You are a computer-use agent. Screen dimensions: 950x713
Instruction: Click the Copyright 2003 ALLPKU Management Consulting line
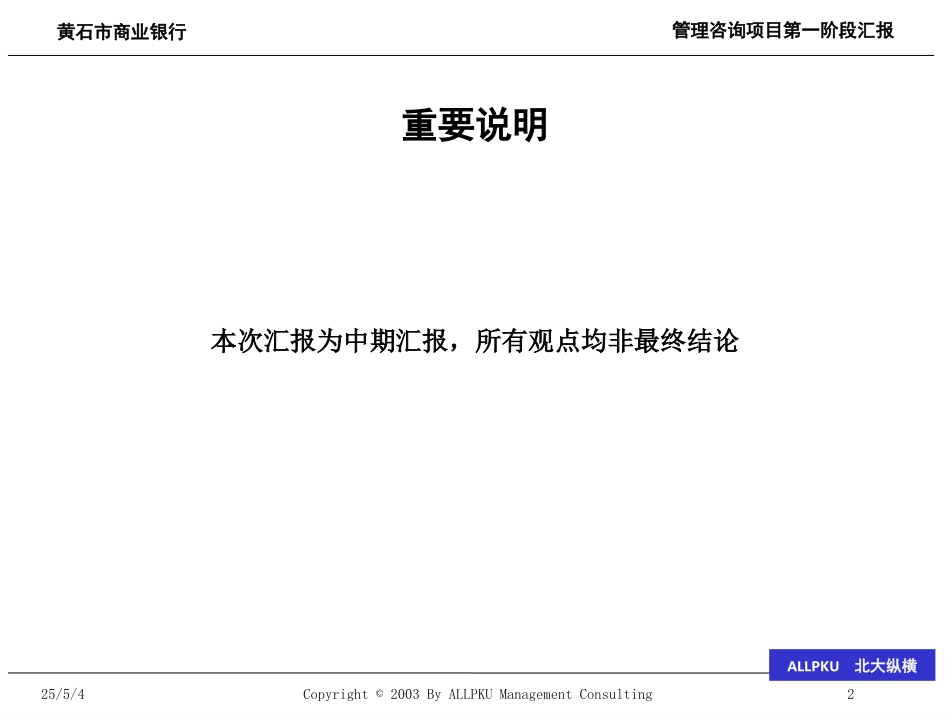[x=477, y=694]
